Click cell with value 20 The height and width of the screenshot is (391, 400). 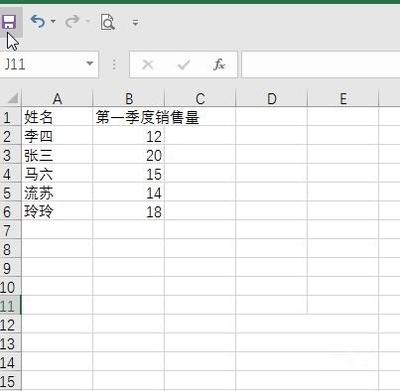[129, 155]
